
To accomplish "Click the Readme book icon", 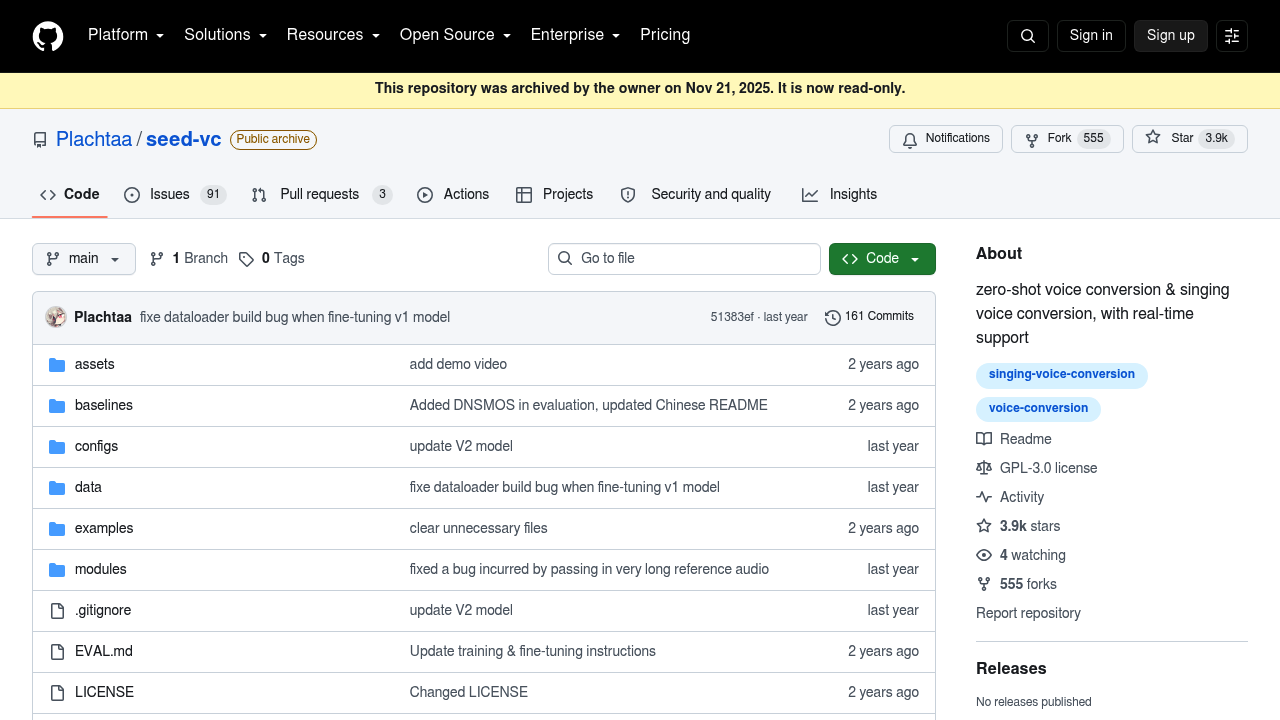I will pos(984,439).
